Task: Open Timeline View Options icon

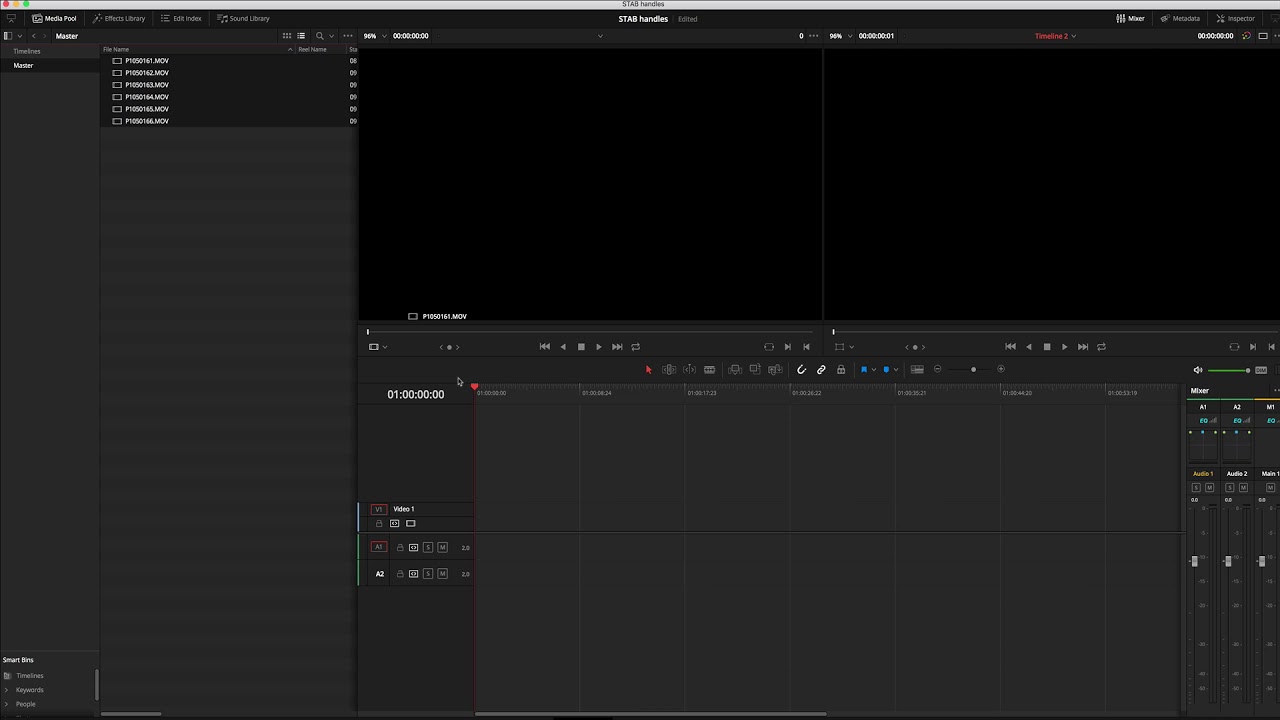Action: (x=917, y=370)
